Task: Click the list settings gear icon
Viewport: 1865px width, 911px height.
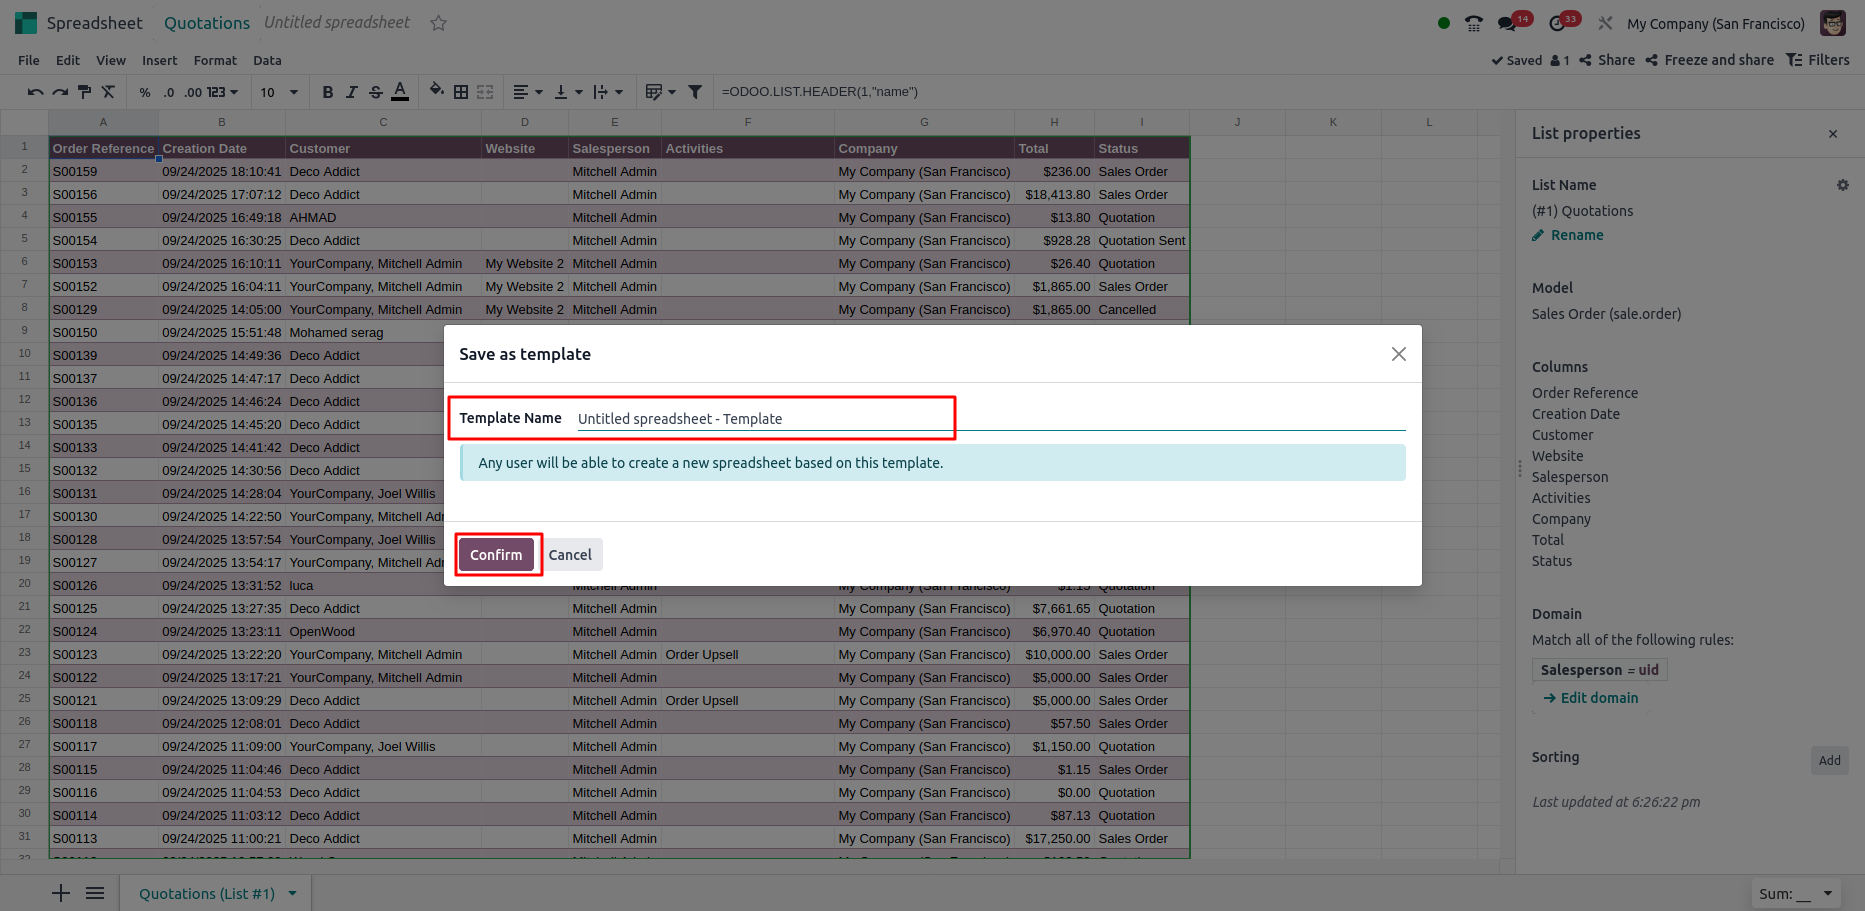Action: coord(1842,185)
